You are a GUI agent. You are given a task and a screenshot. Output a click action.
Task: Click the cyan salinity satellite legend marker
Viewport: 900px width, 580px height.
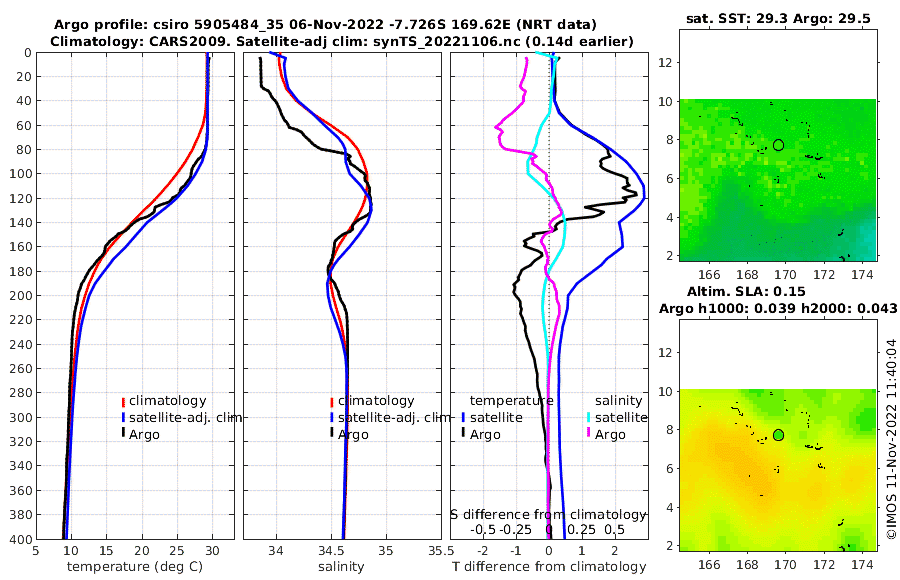pos(589,417)
